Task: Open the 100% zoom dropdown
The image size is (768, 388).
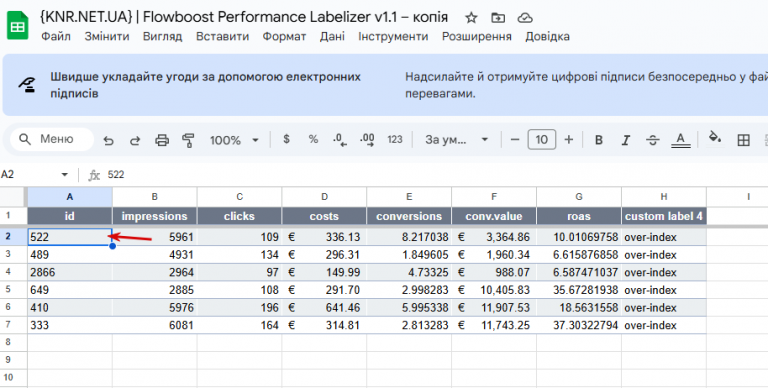Action: (234, 140)
